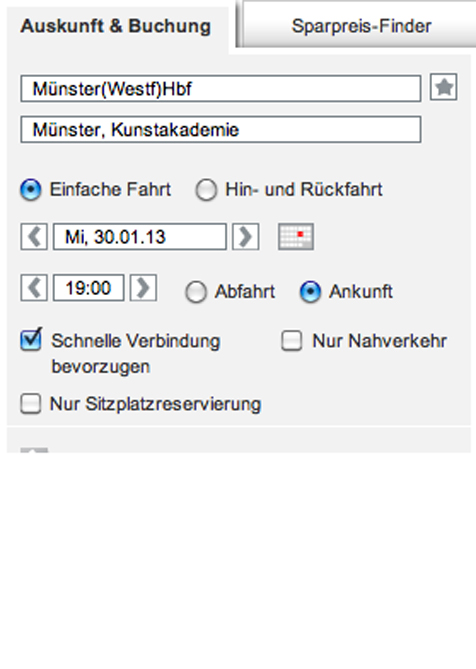Screen dimensions: 476x669
Task: Switch to Sparpreis-Finder tab
Action: [x=358, y=26]
